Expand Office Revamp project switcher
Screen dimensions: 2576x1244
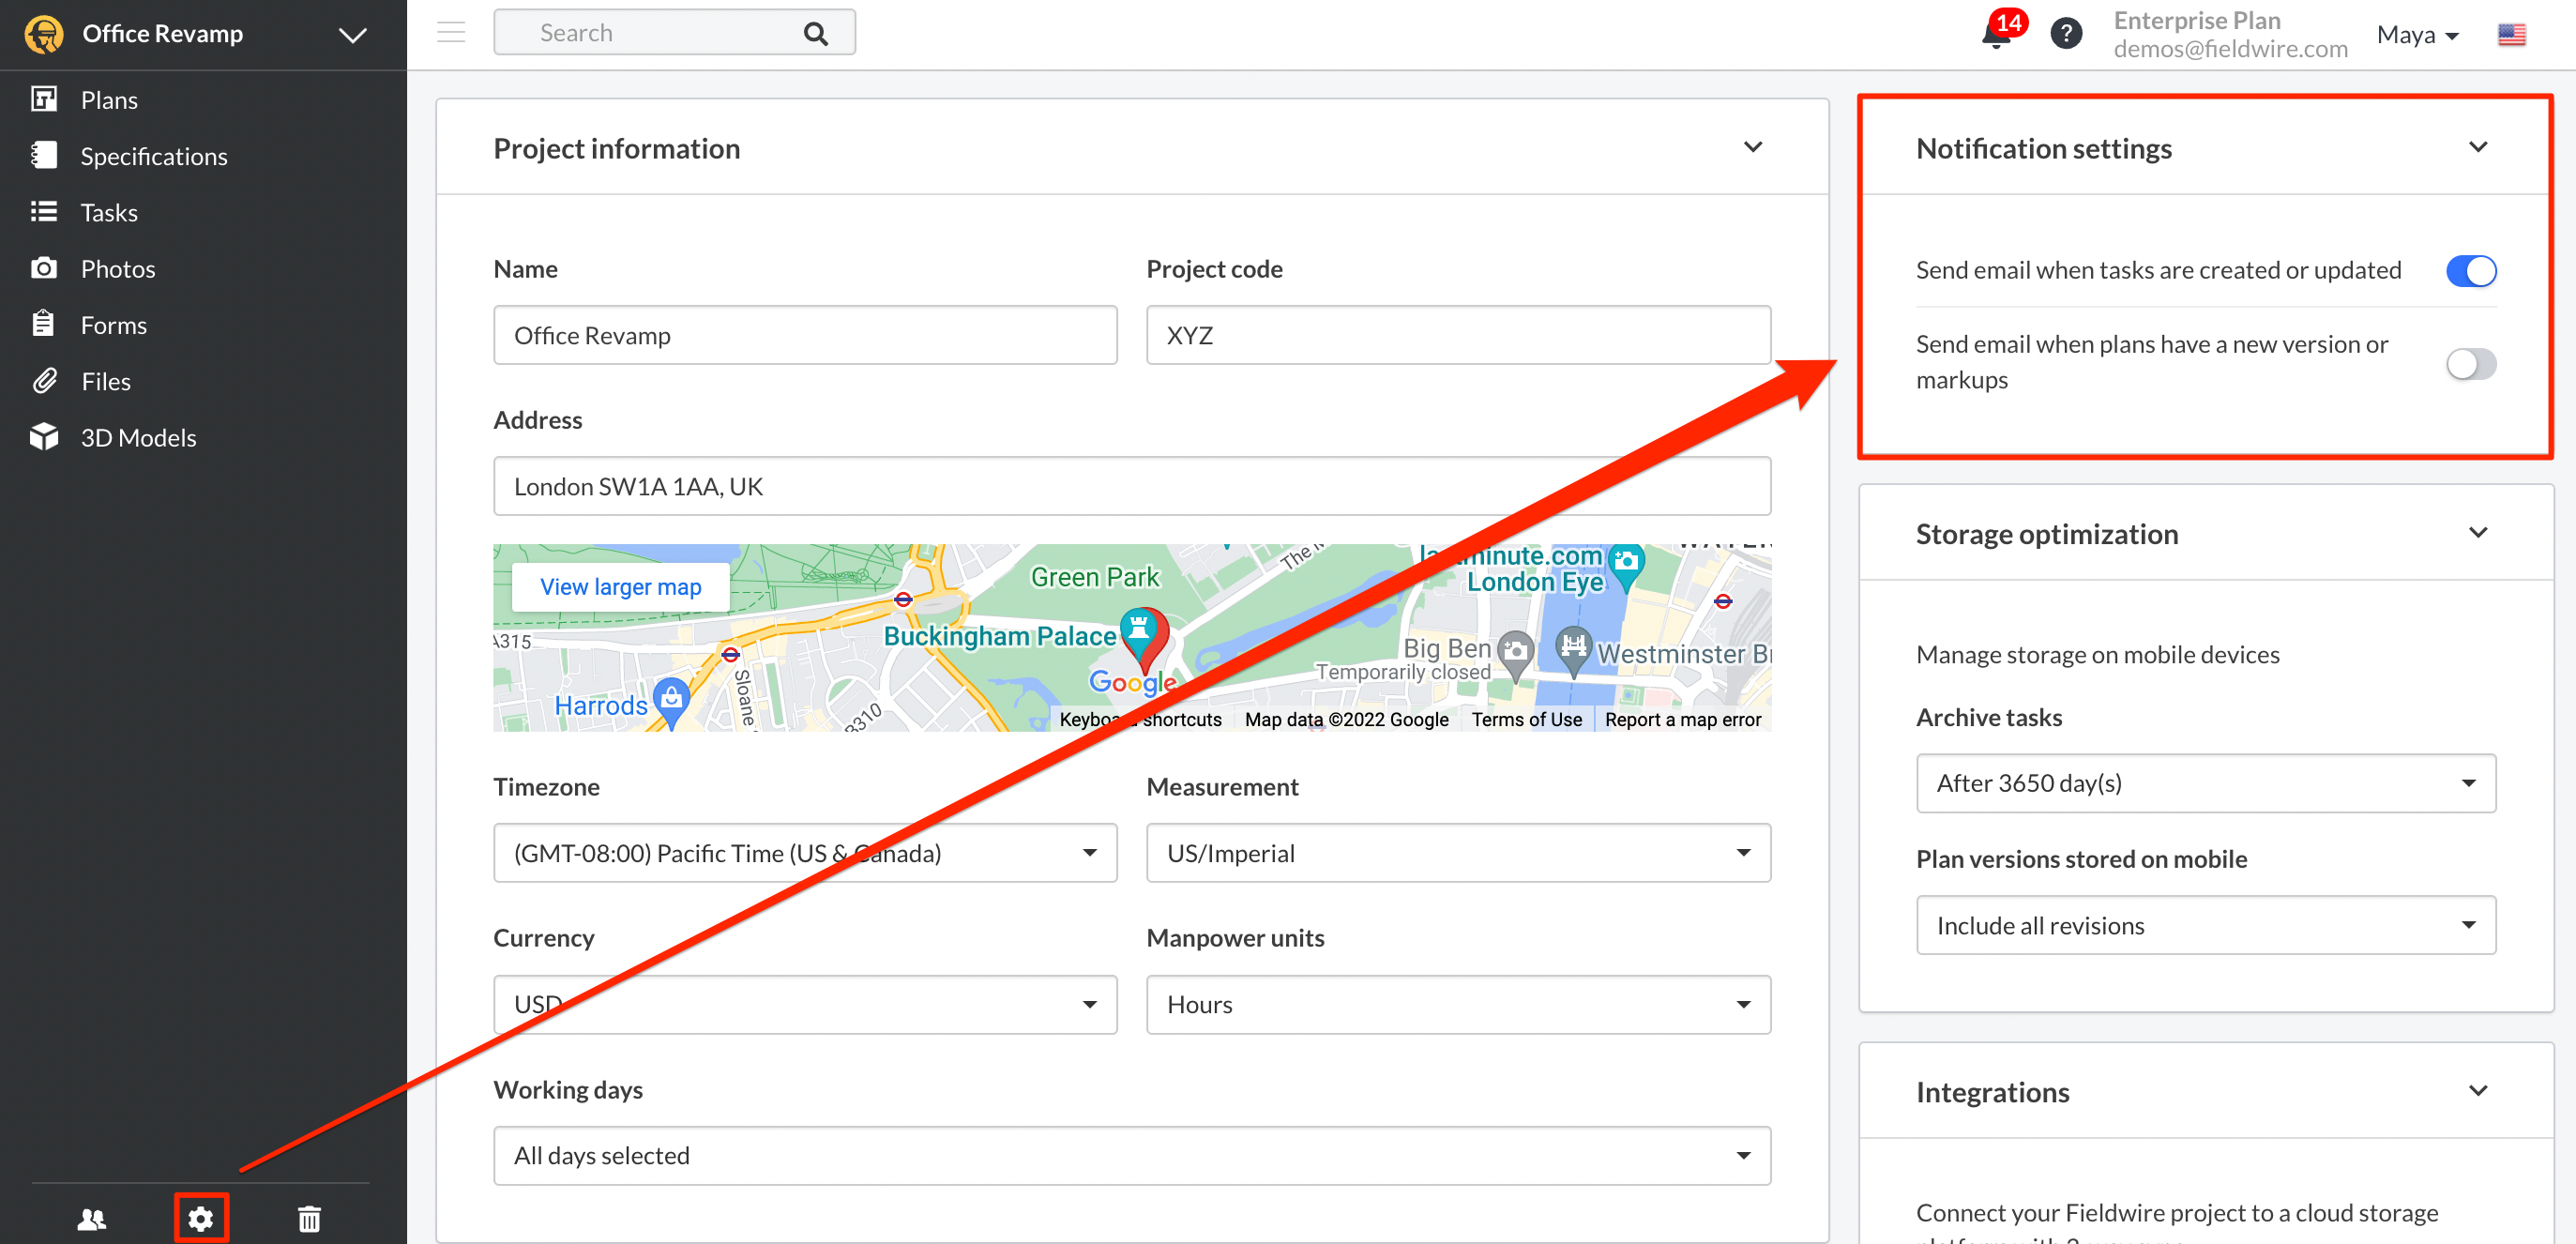tap(352, 35)
